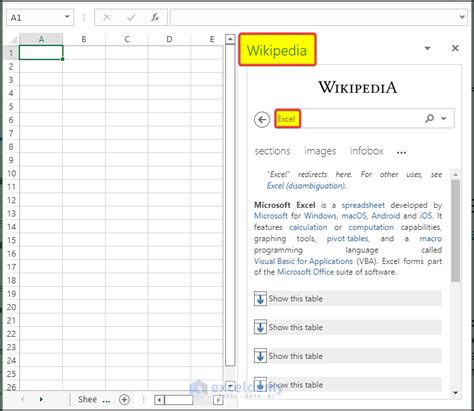Click the first Show this table label
Viewport: 474px width, 411px height.
click(x=296, y=299)
